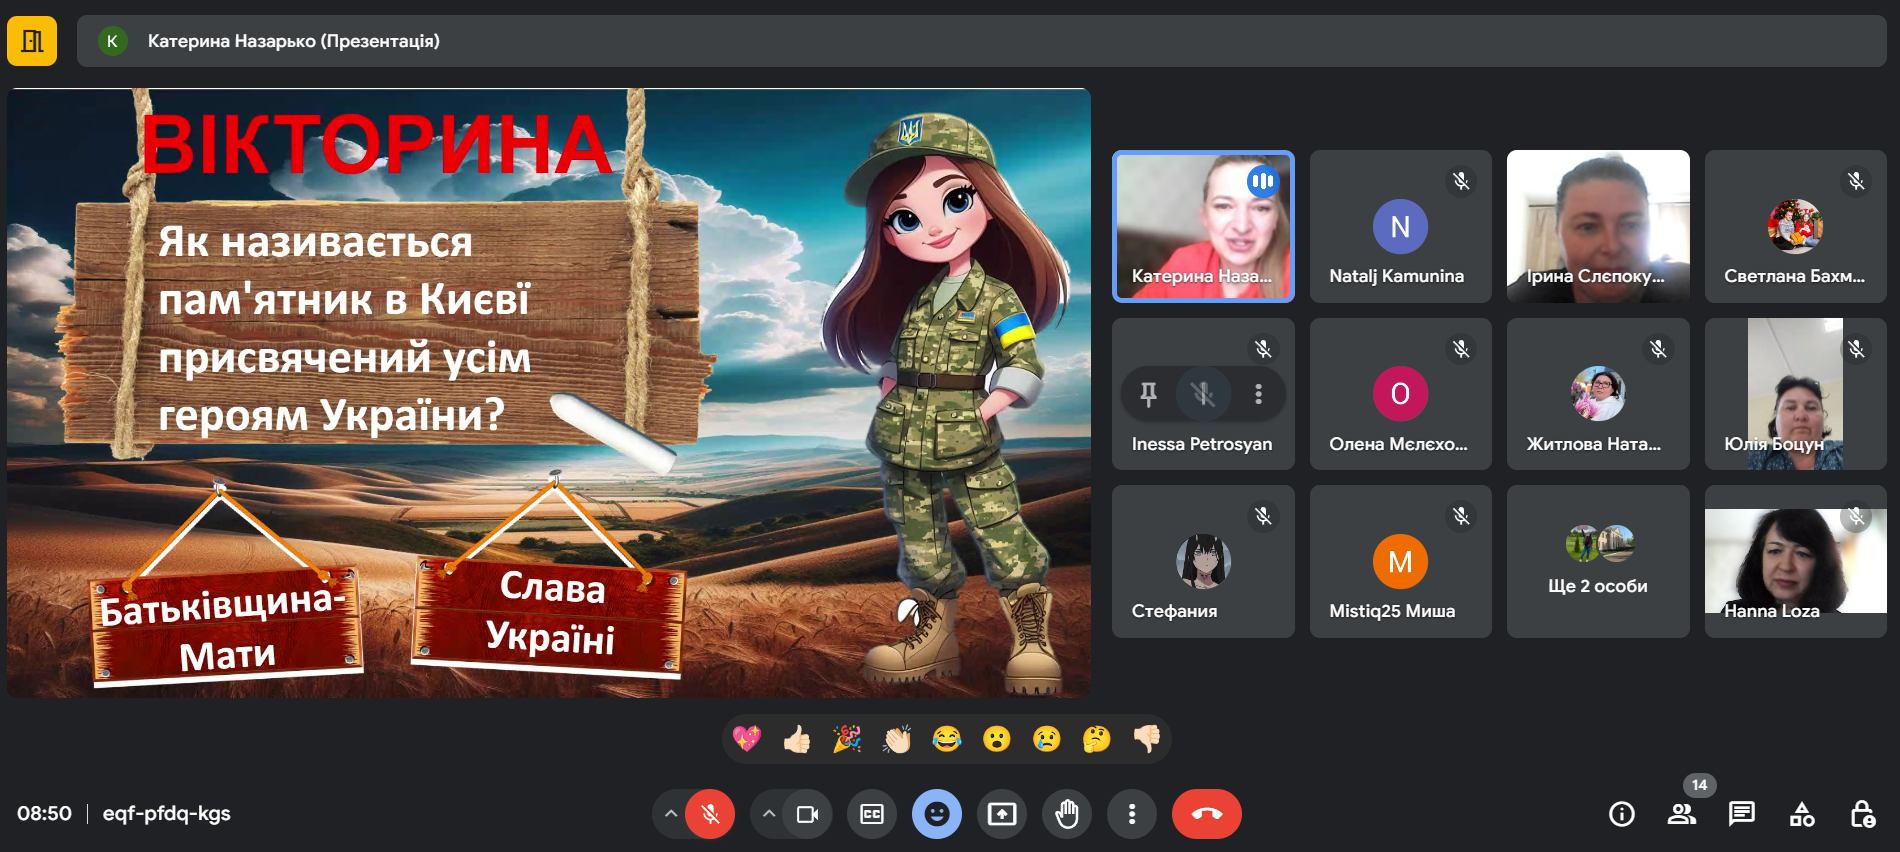Send the thumbs up reaction
1900x852 pixels.
tap(797, 739)
